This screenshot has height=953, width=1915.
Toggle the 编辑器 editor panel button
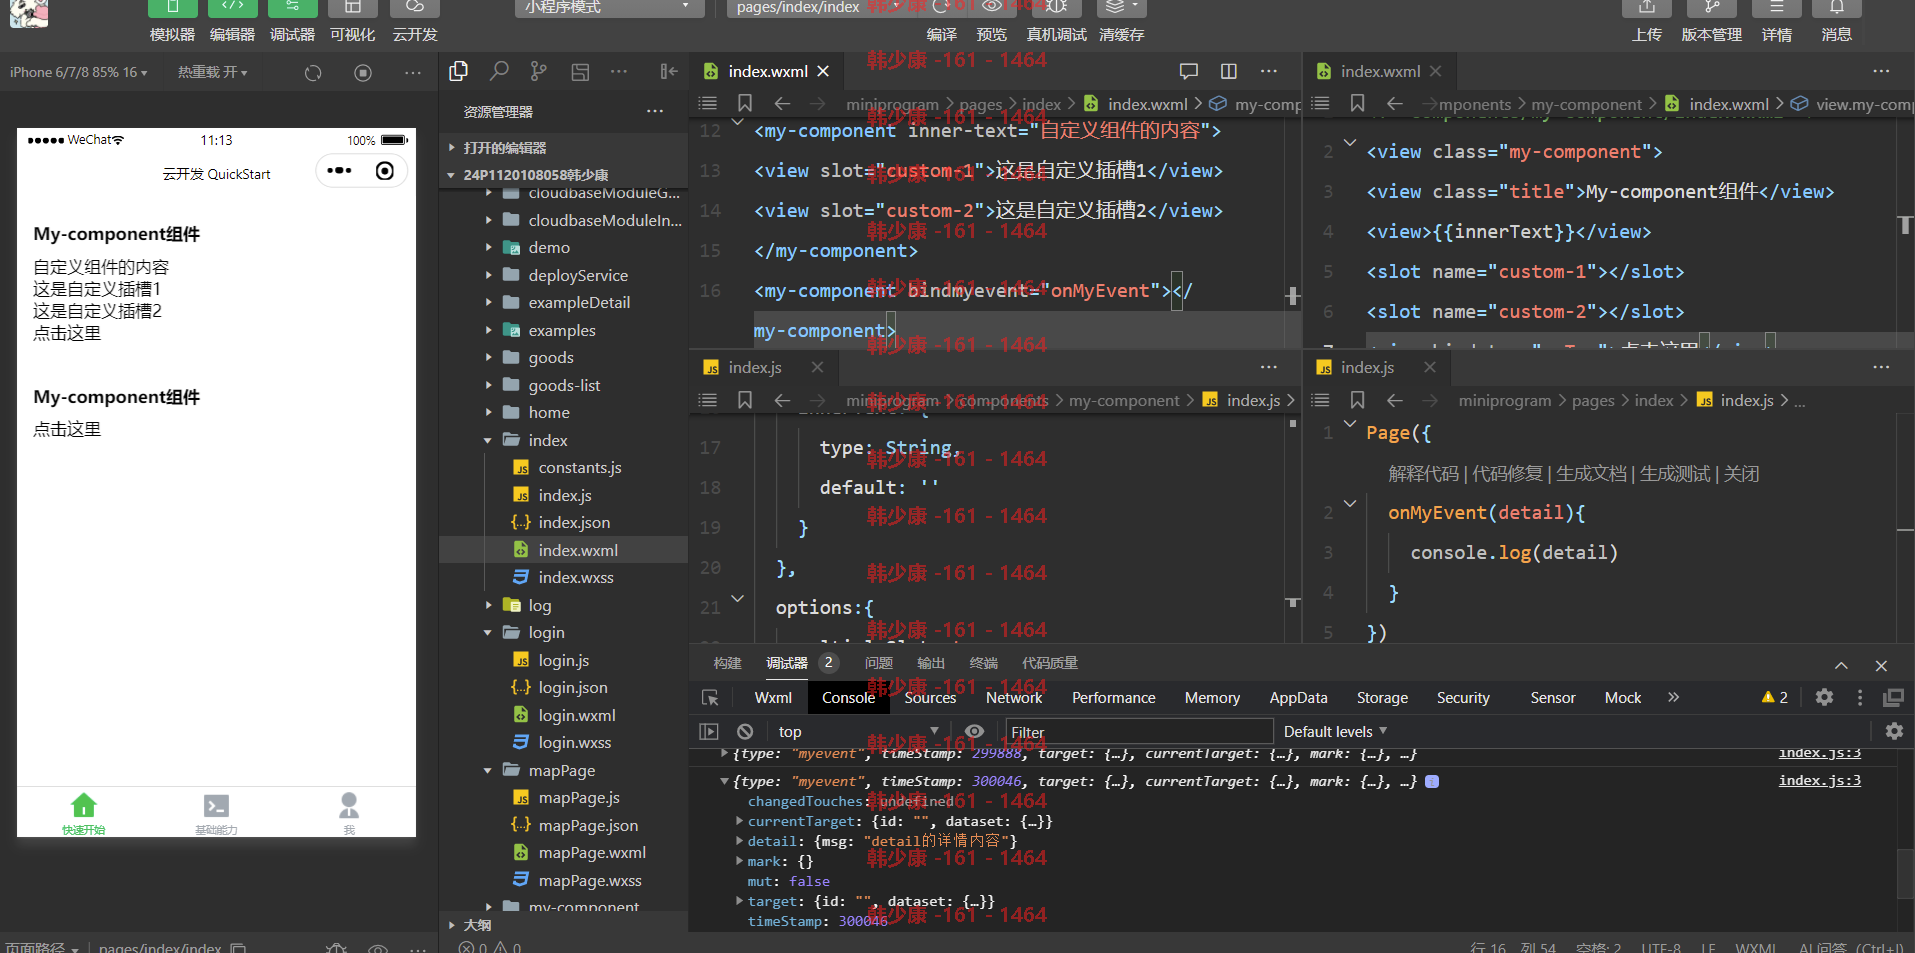232,22
